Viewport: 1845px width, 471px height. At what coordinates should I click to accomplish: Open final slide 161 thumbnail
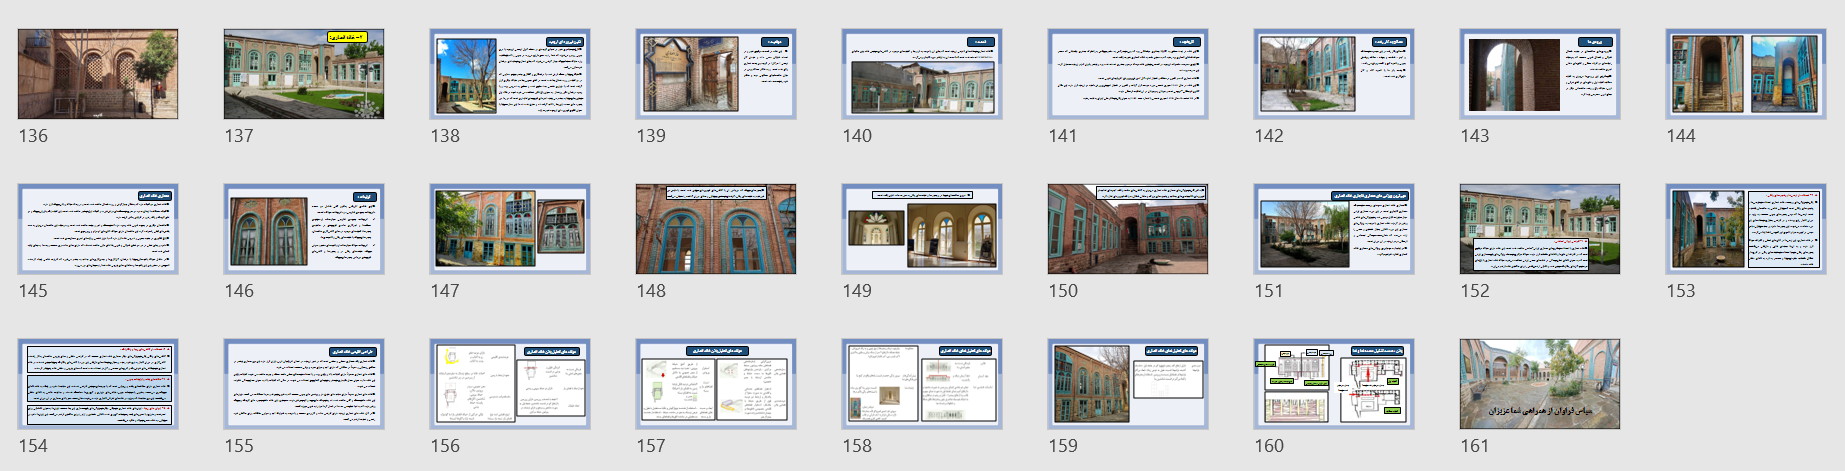click(x=1540, y=384)
